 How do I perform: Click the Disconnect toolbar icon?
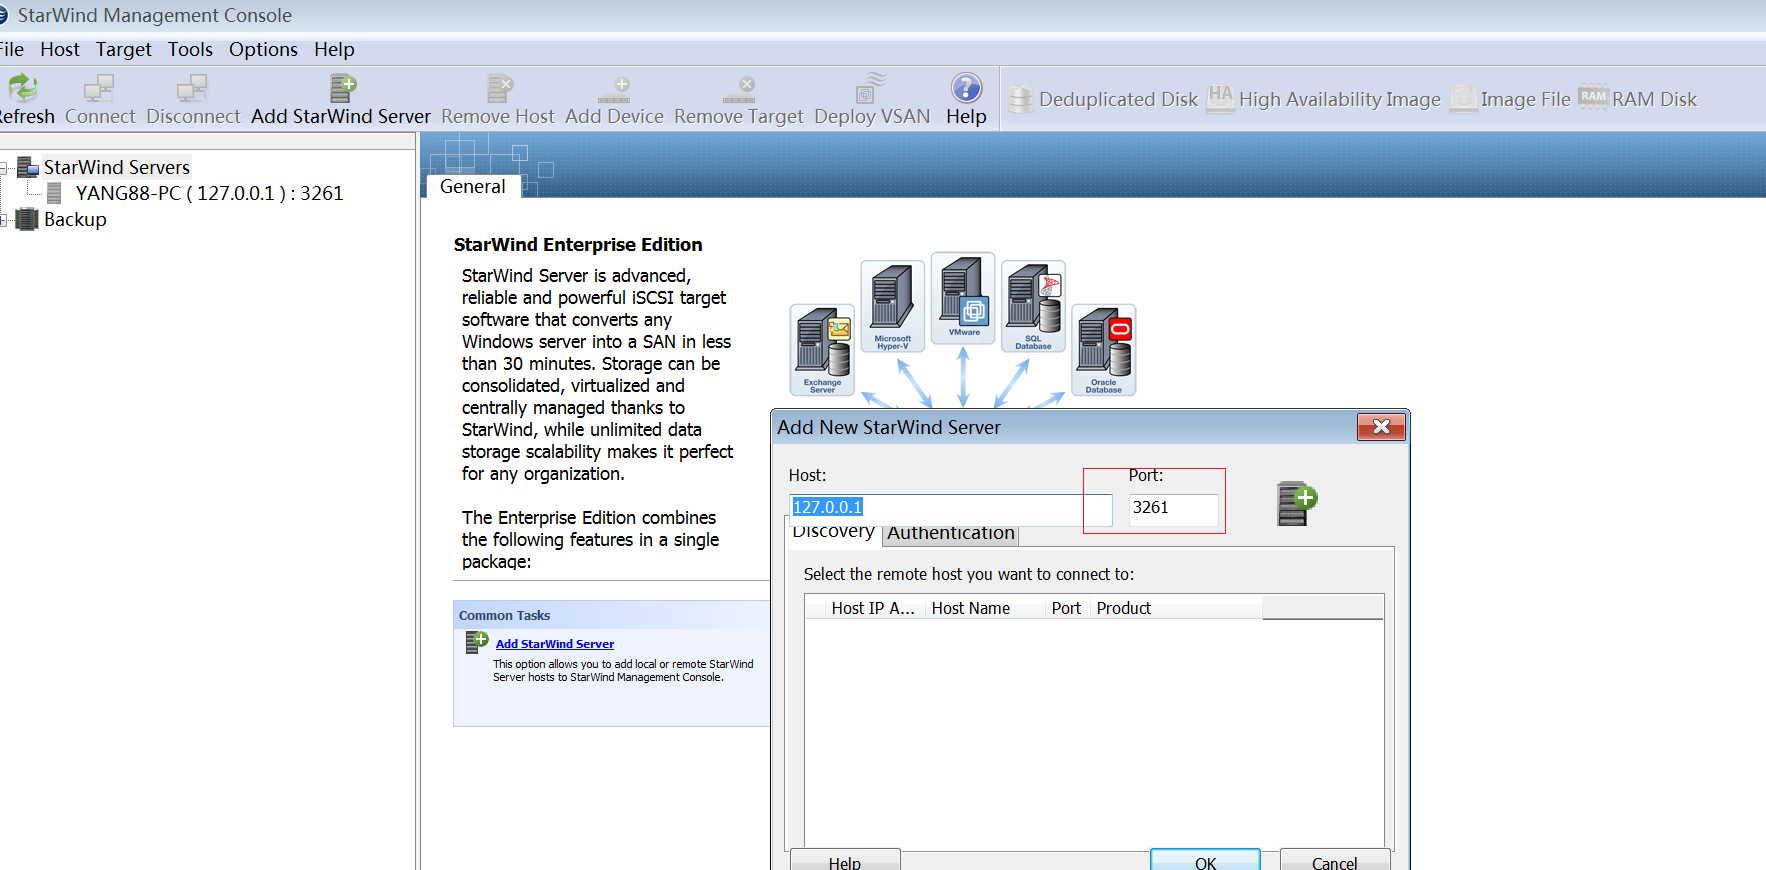tap(192, 88)
